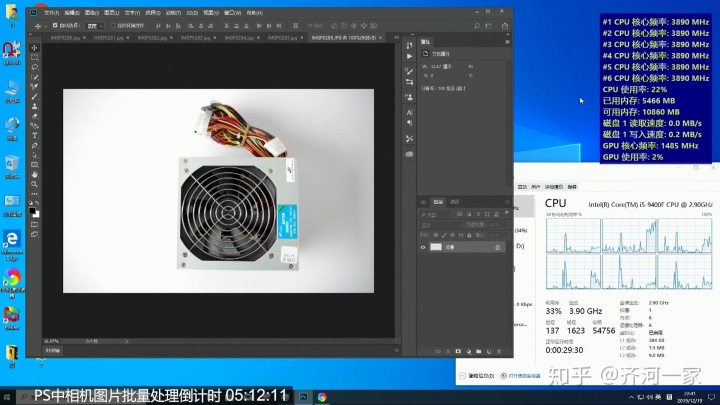Open the workspace switcher in options bar
The image size is (720, 405).
coord(489,26)
